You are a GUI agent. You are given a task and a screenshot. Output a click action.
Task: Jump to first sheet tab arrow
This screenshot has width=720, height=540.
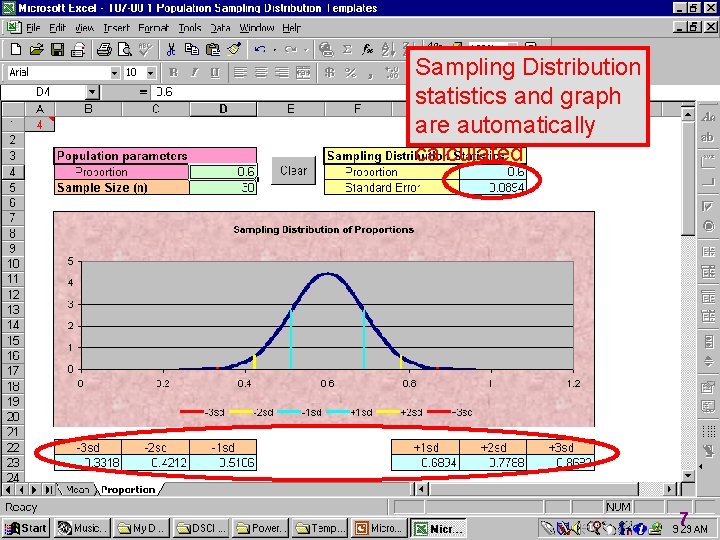point(8,489)
